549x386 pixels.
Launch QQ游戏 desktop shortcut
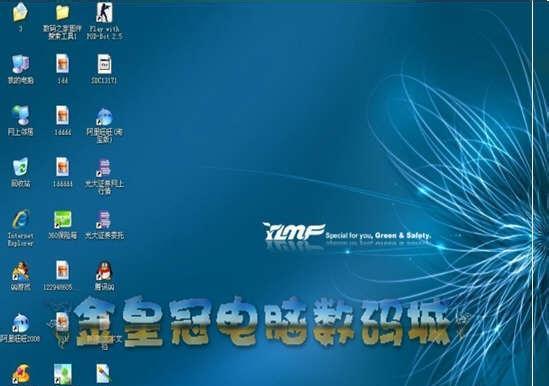pos(21,271)
